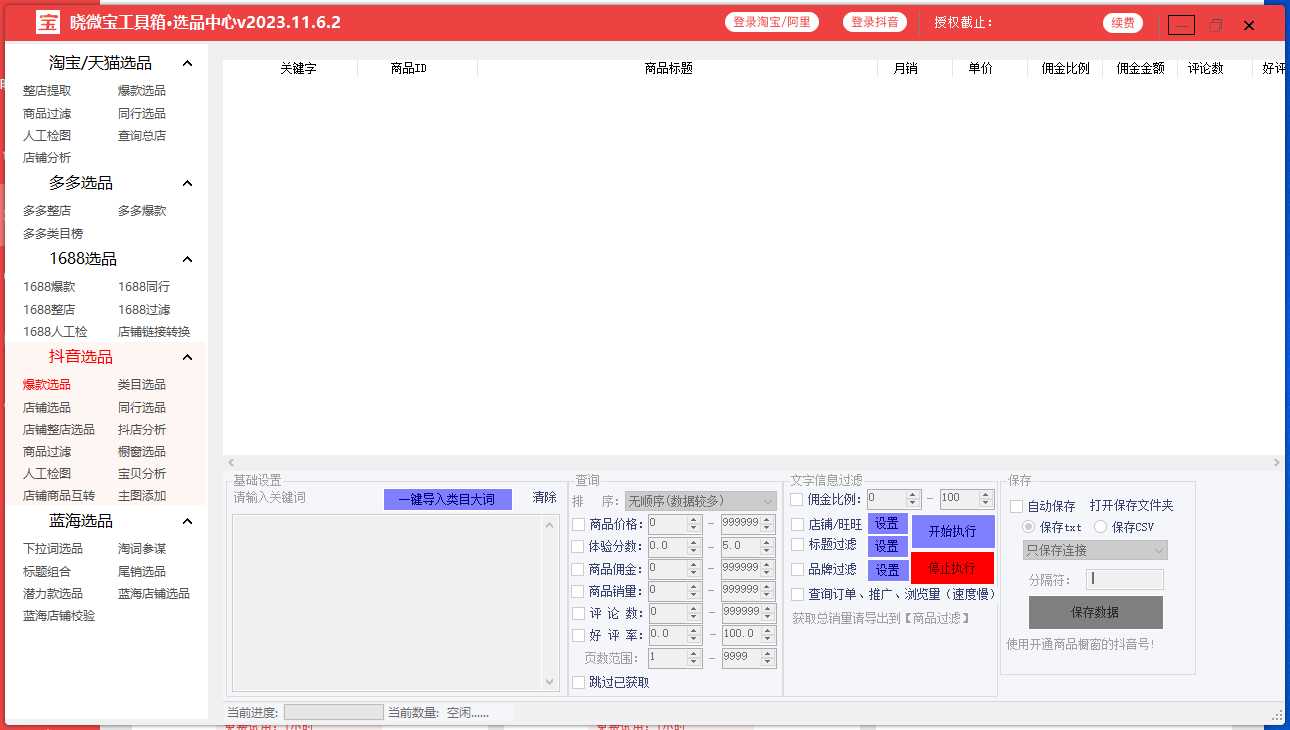Click the 开始执行 start button
Viewport: 1290px width, 730px height.
952,531
